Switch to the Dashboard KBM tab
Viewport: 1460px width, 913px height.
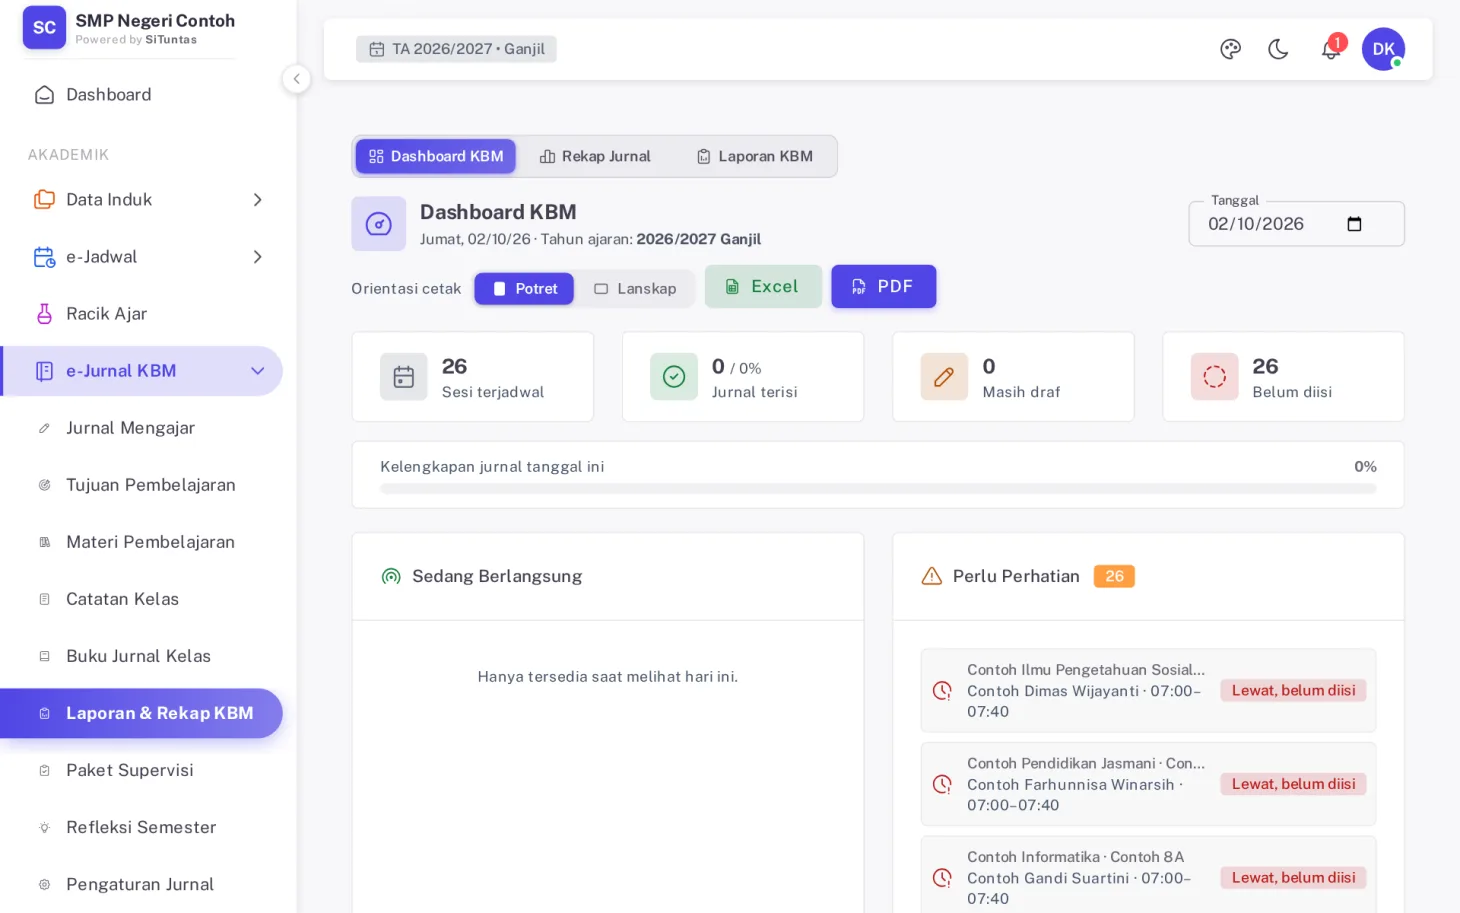tap(436, 156)
